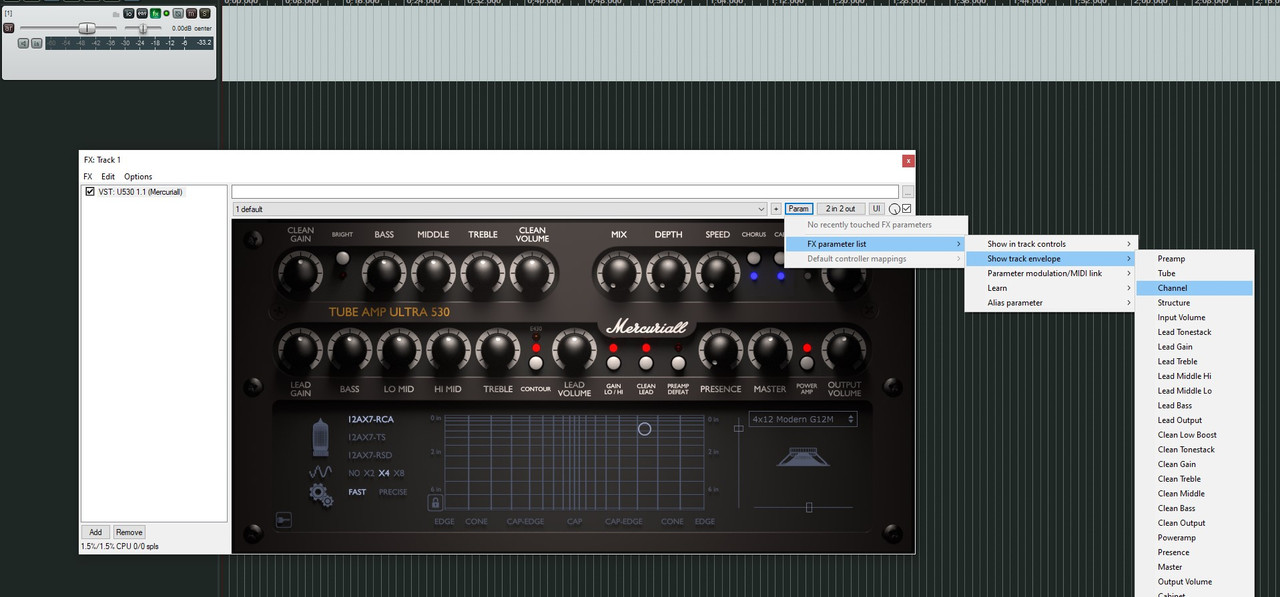Toggle the Preamp Defeat switch
The image size is (1280, 597).
click(x=678, y=363)
